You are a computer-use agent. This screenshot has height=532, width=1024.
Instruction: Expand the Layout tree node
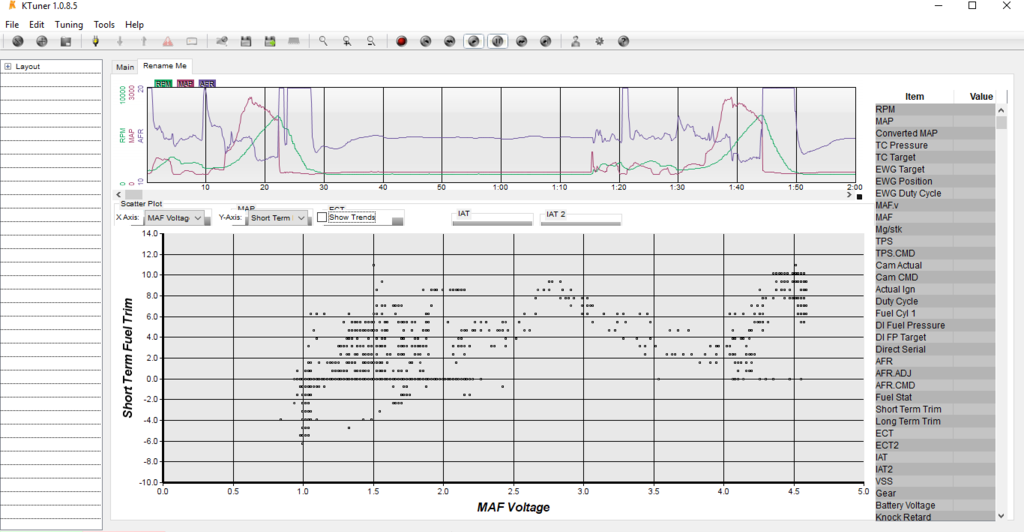(x=8, y=67)
